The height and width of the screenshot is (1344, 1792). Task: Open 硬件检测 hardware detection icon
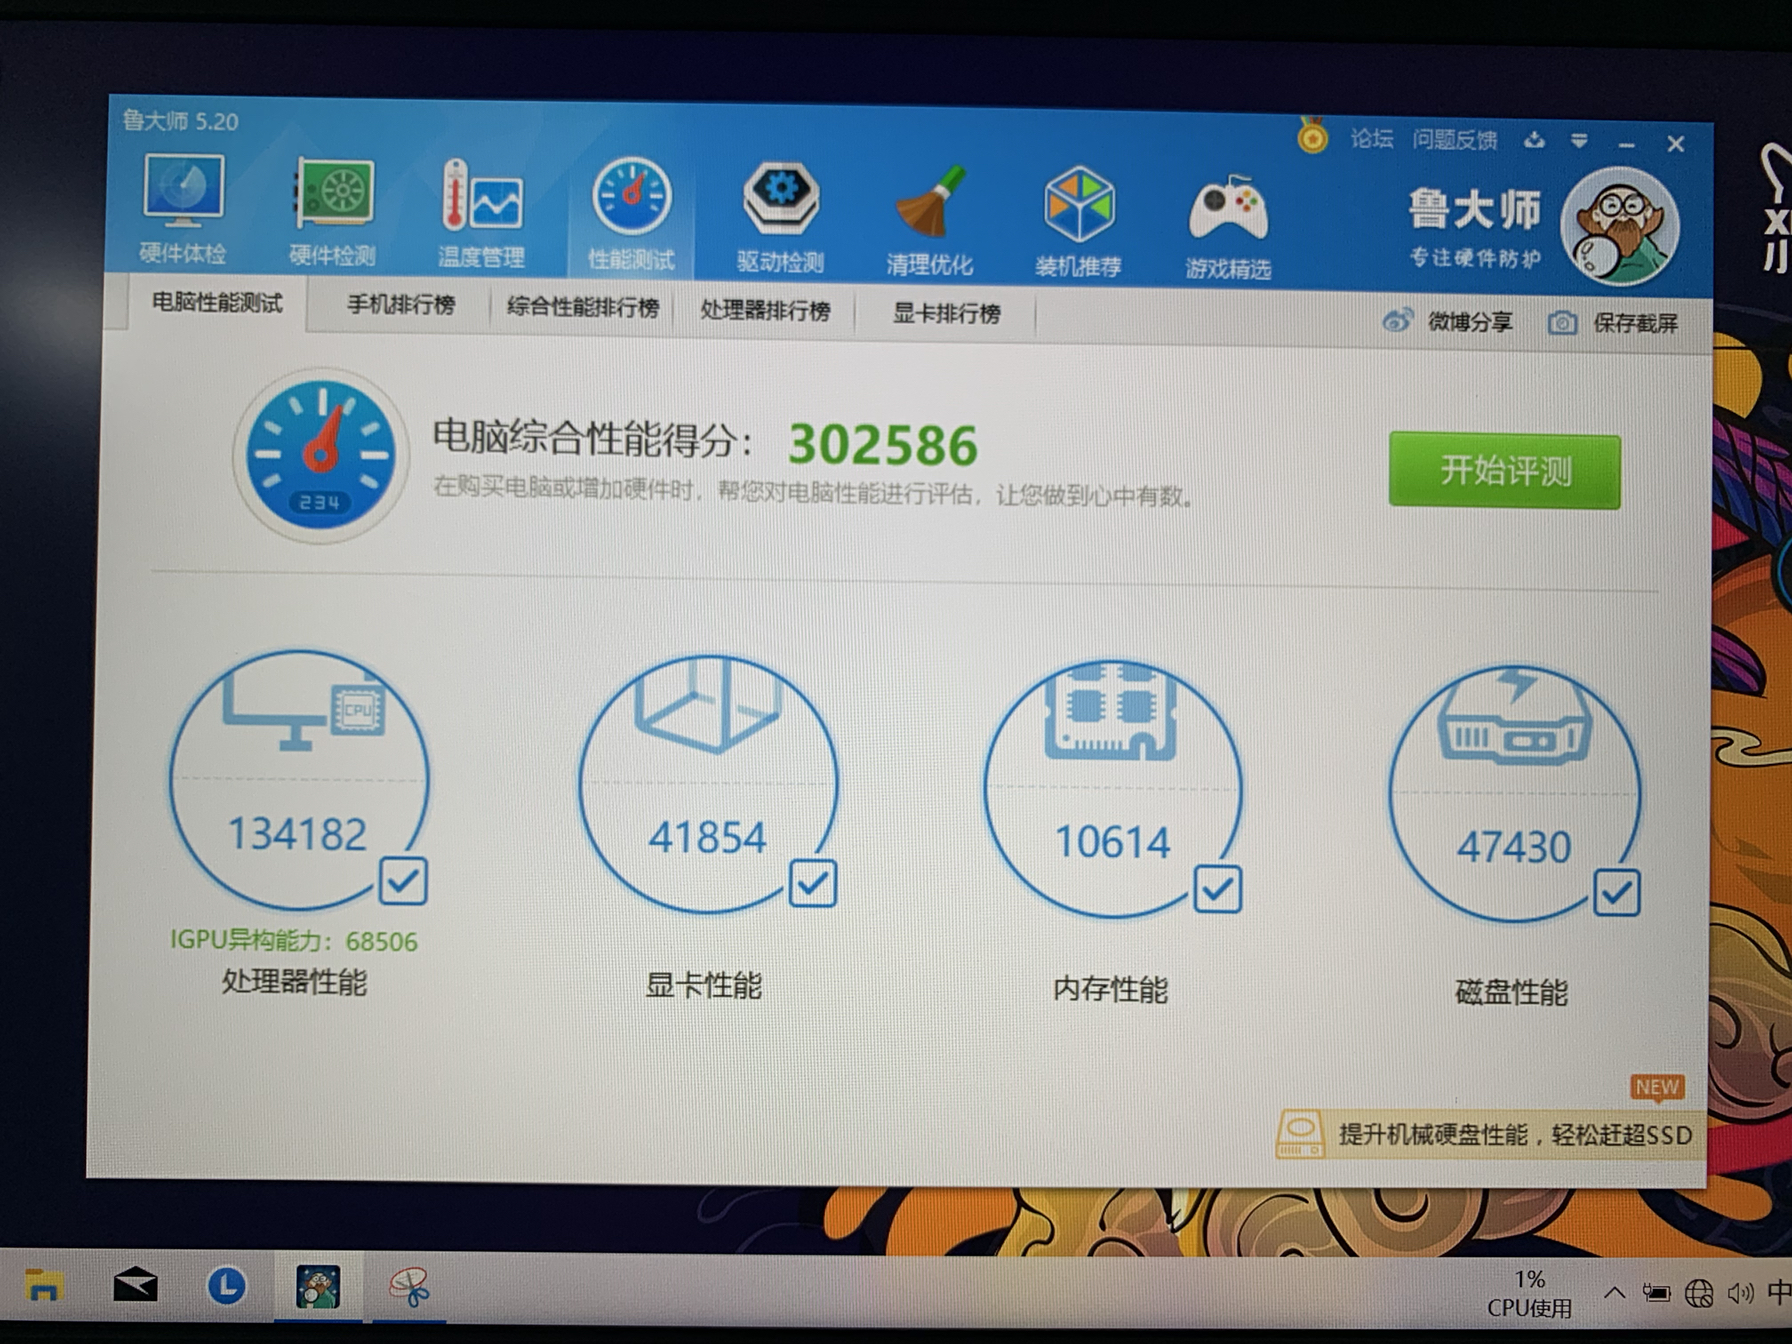pos(333,211)
